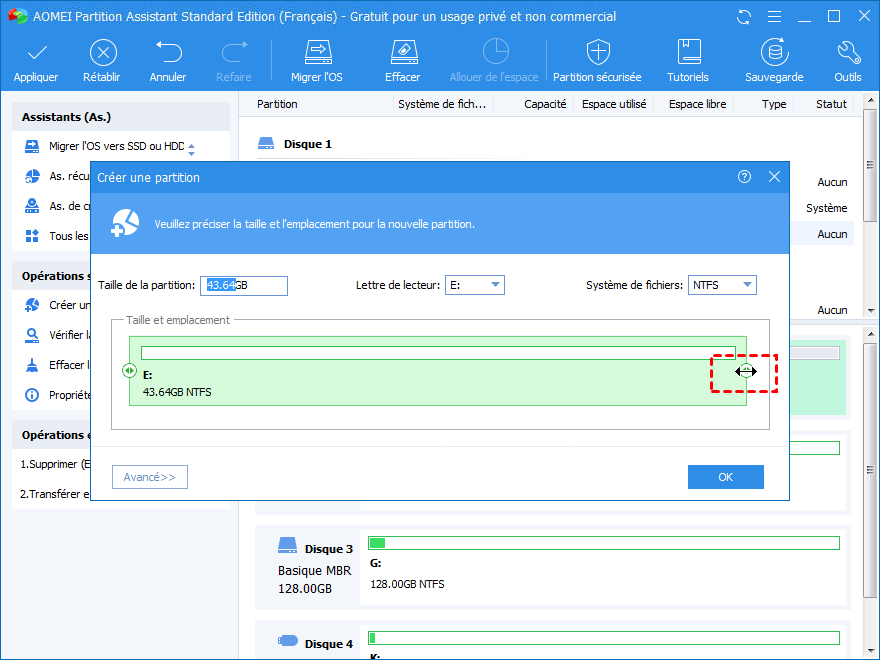Click the Effacer sidebar broom icon
Viewport: 880px width, 660px height.
click(x=32, y=365)
